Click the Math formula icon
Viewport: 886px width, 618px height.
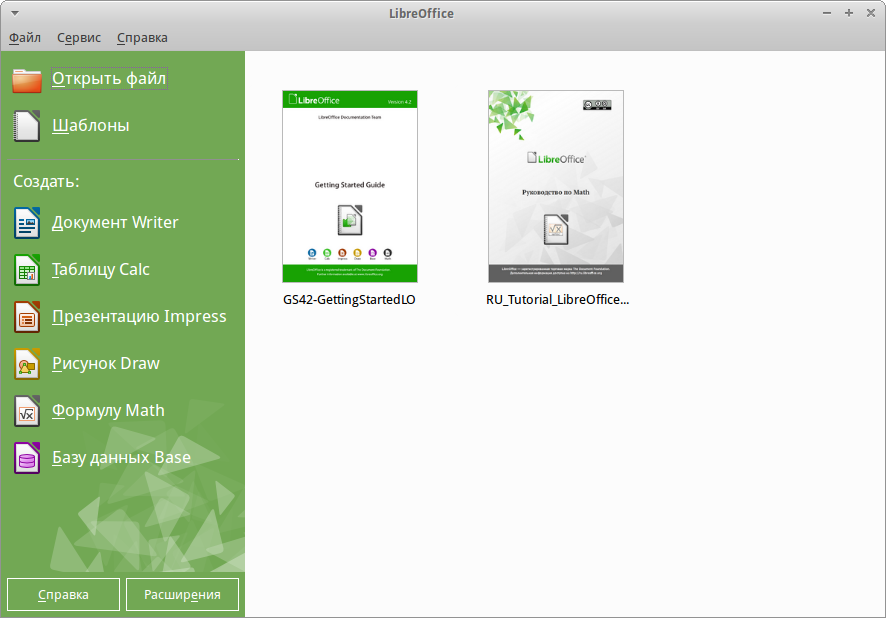(x=27, y=411)
